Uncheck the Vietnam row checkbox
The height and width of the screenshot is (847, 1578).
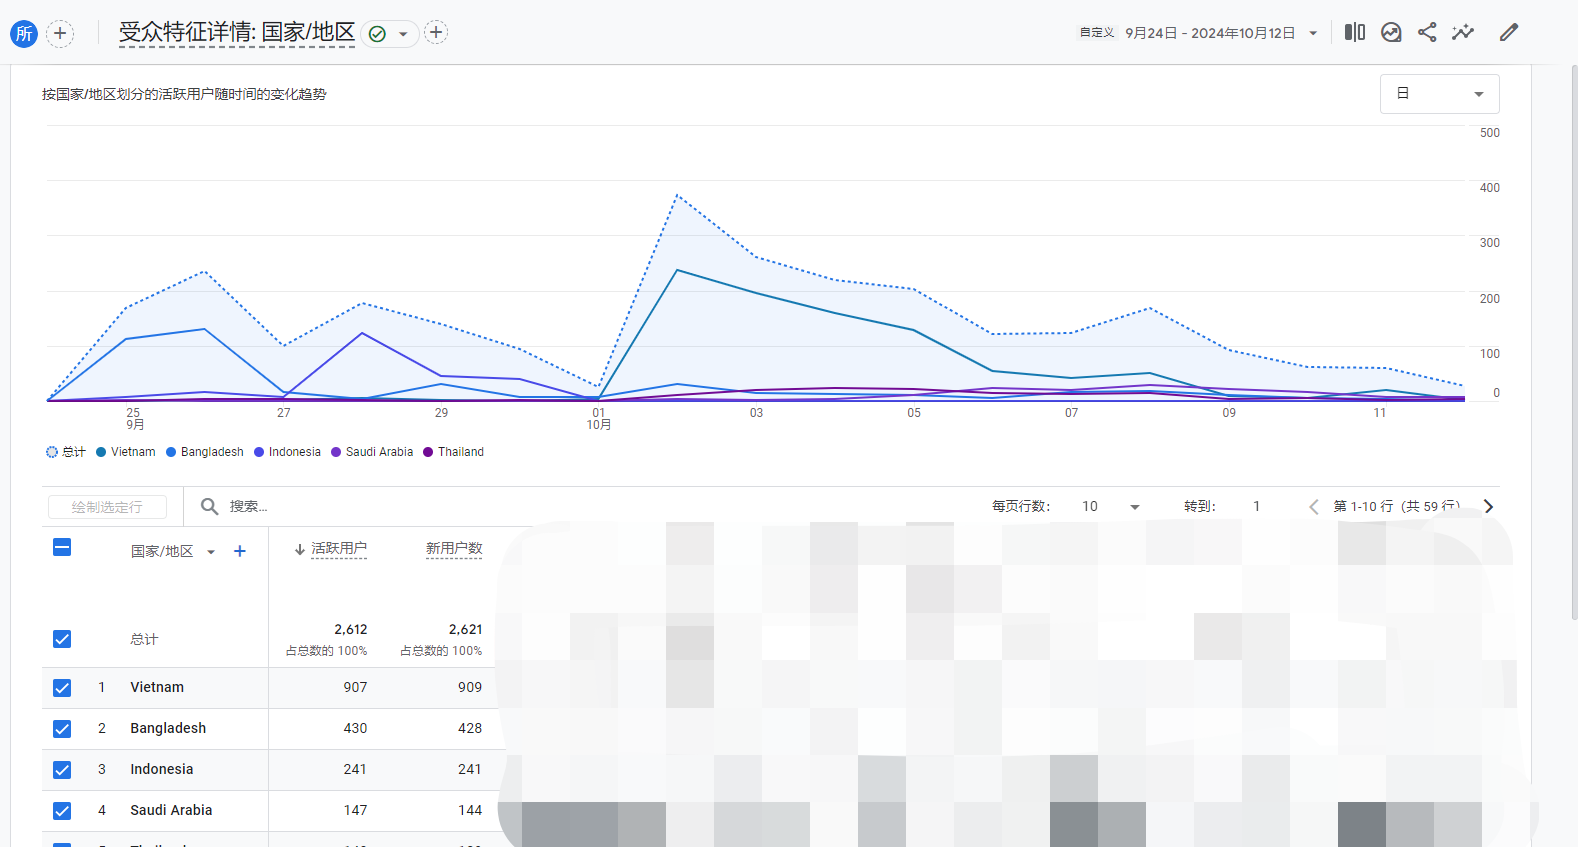(62, 688)
